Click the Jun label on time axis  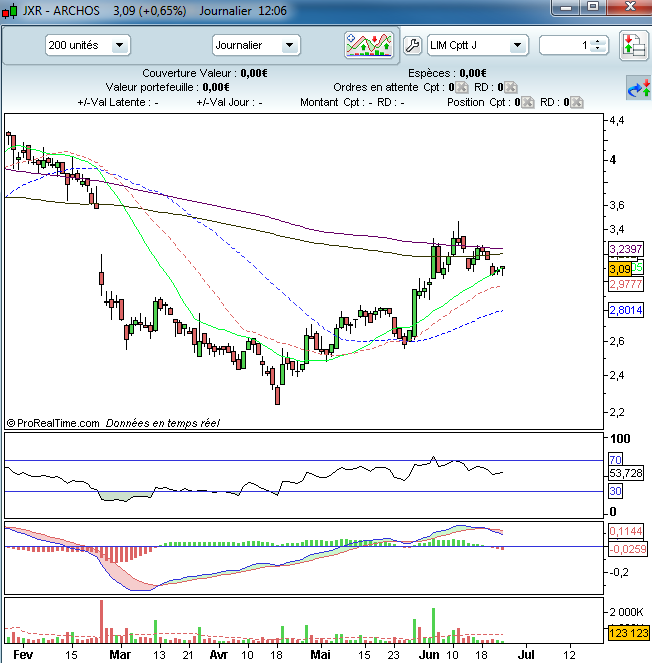click(x=429, y=655)
